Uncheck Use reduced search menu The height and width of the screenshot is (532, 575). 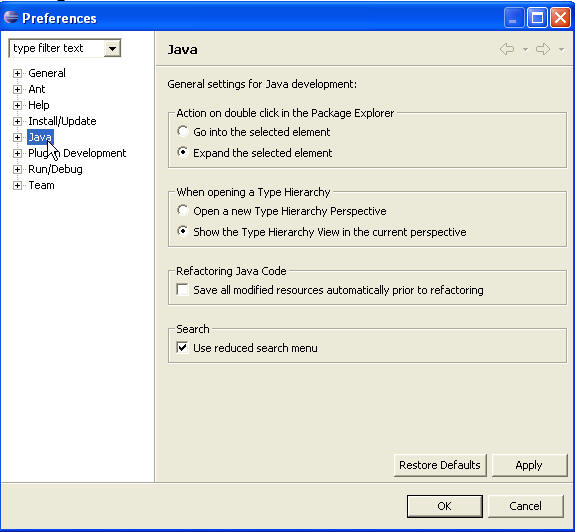[x=182, y=347]
